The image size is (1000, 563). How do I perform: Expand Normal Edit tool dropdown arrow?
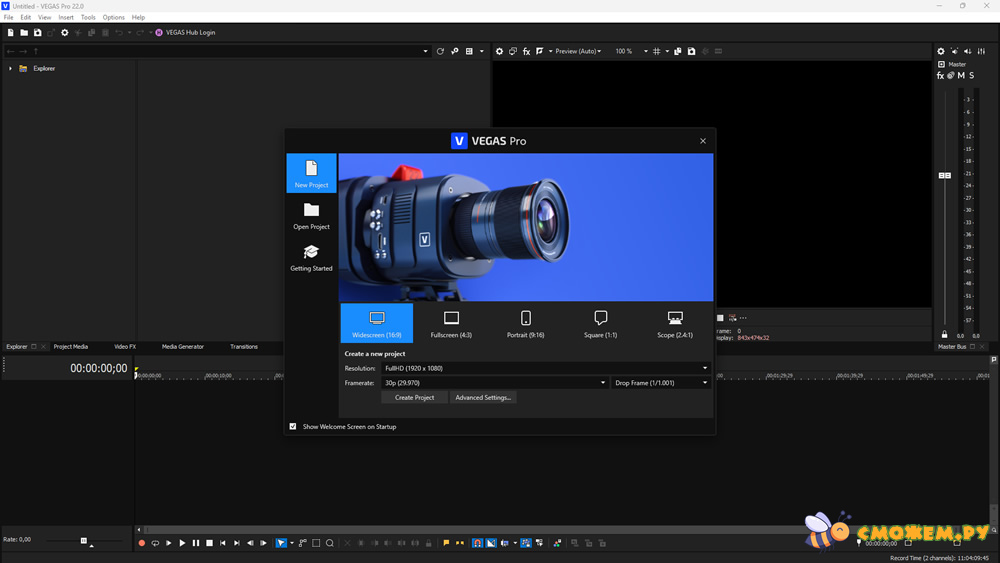point(292,543)
